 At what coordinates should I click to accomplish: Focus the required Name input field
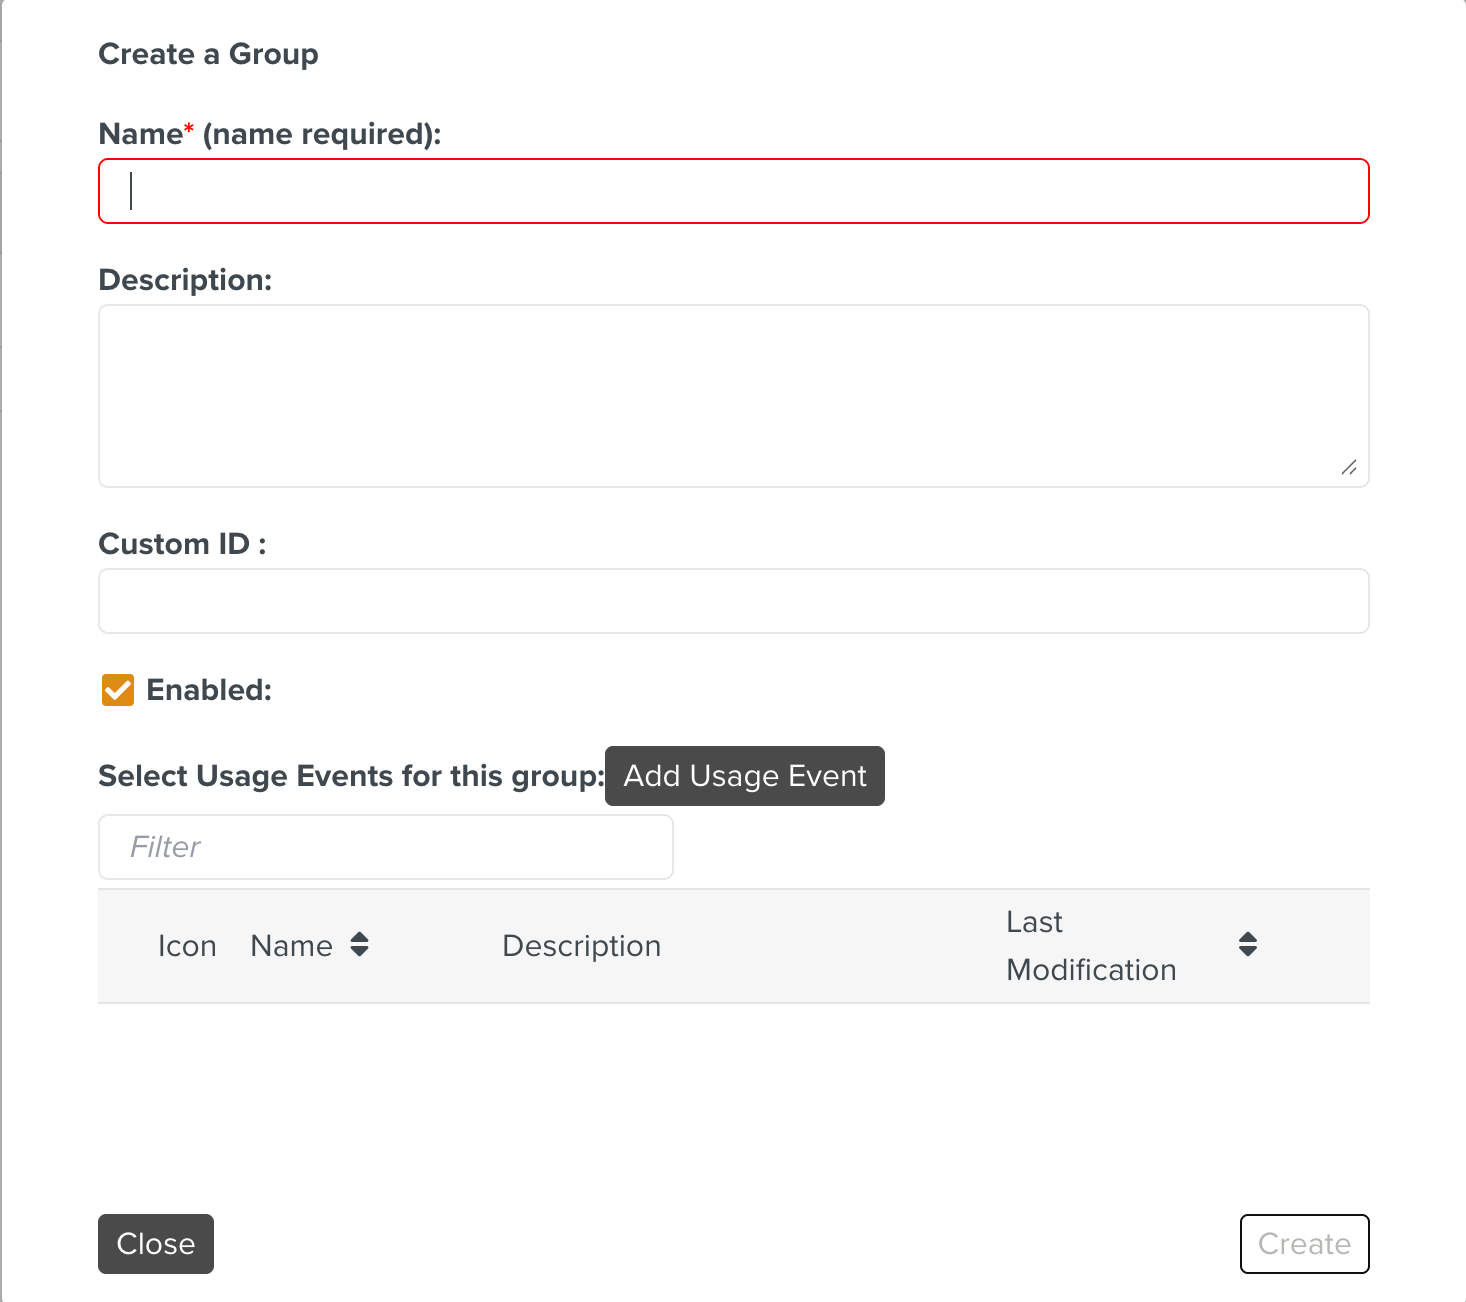733,191
